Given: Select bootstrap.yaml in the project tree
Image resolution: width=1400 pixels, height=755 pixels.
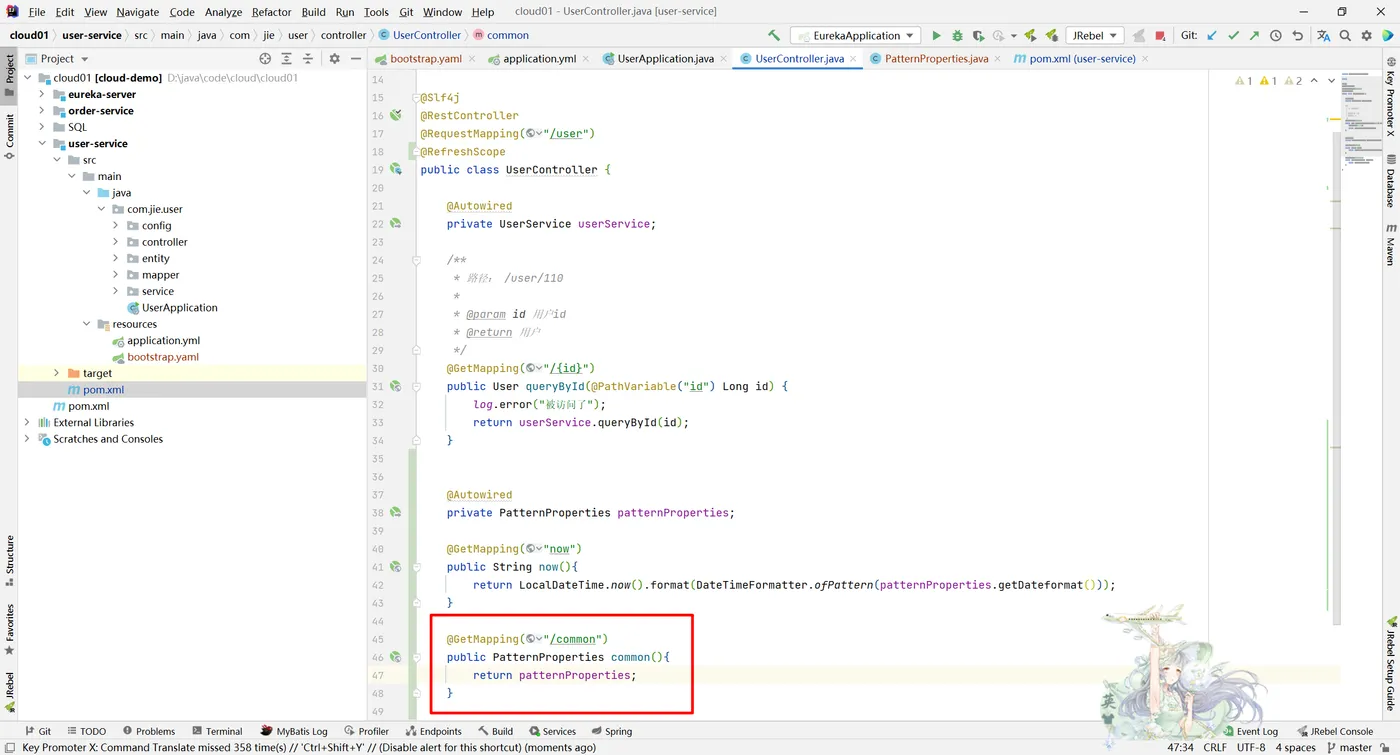Looking at the screenshot, I should point(156,357).
